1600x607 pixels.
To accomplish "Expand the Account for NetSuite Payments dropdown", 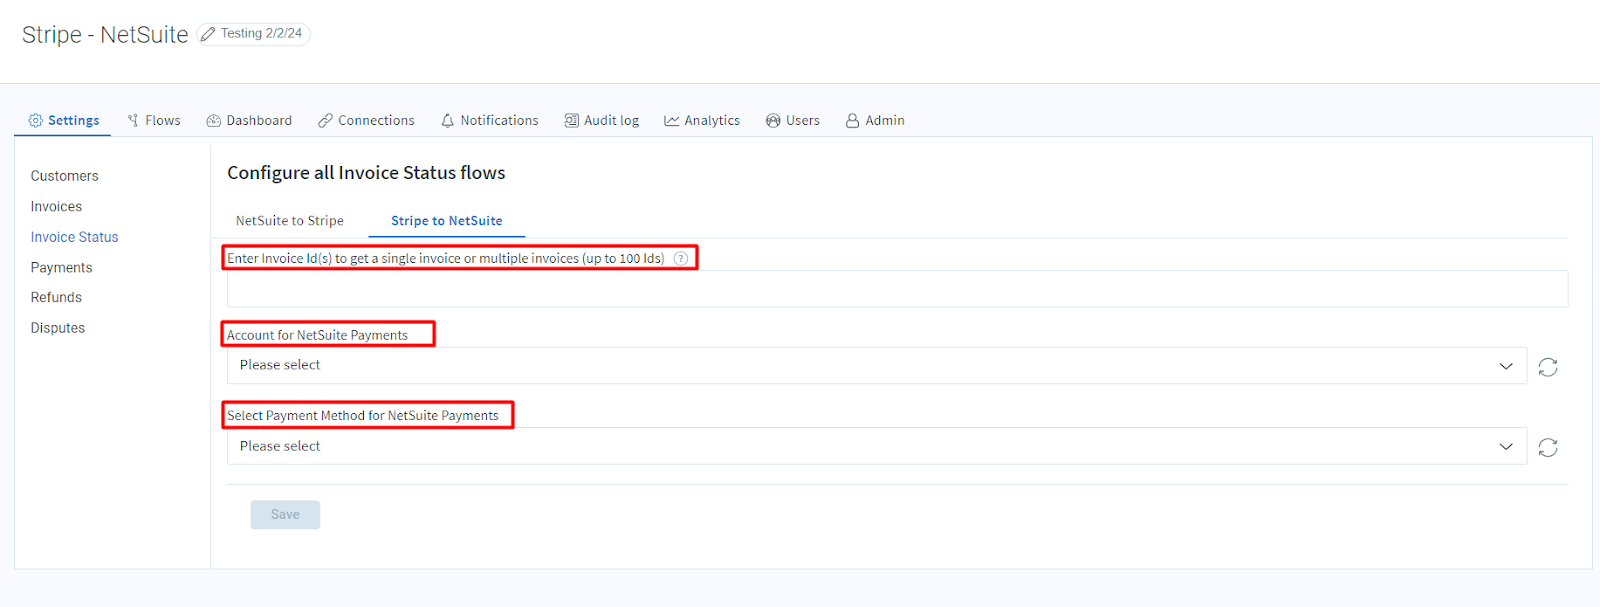I will [877, 365].
